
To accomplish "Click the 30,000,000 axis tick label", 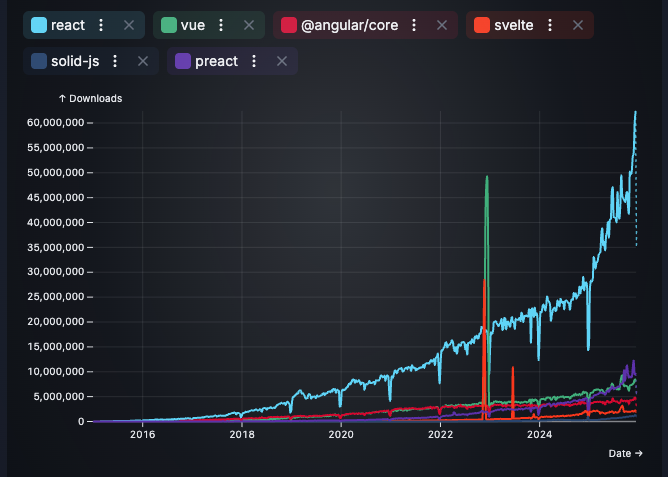I will [55, 272].
